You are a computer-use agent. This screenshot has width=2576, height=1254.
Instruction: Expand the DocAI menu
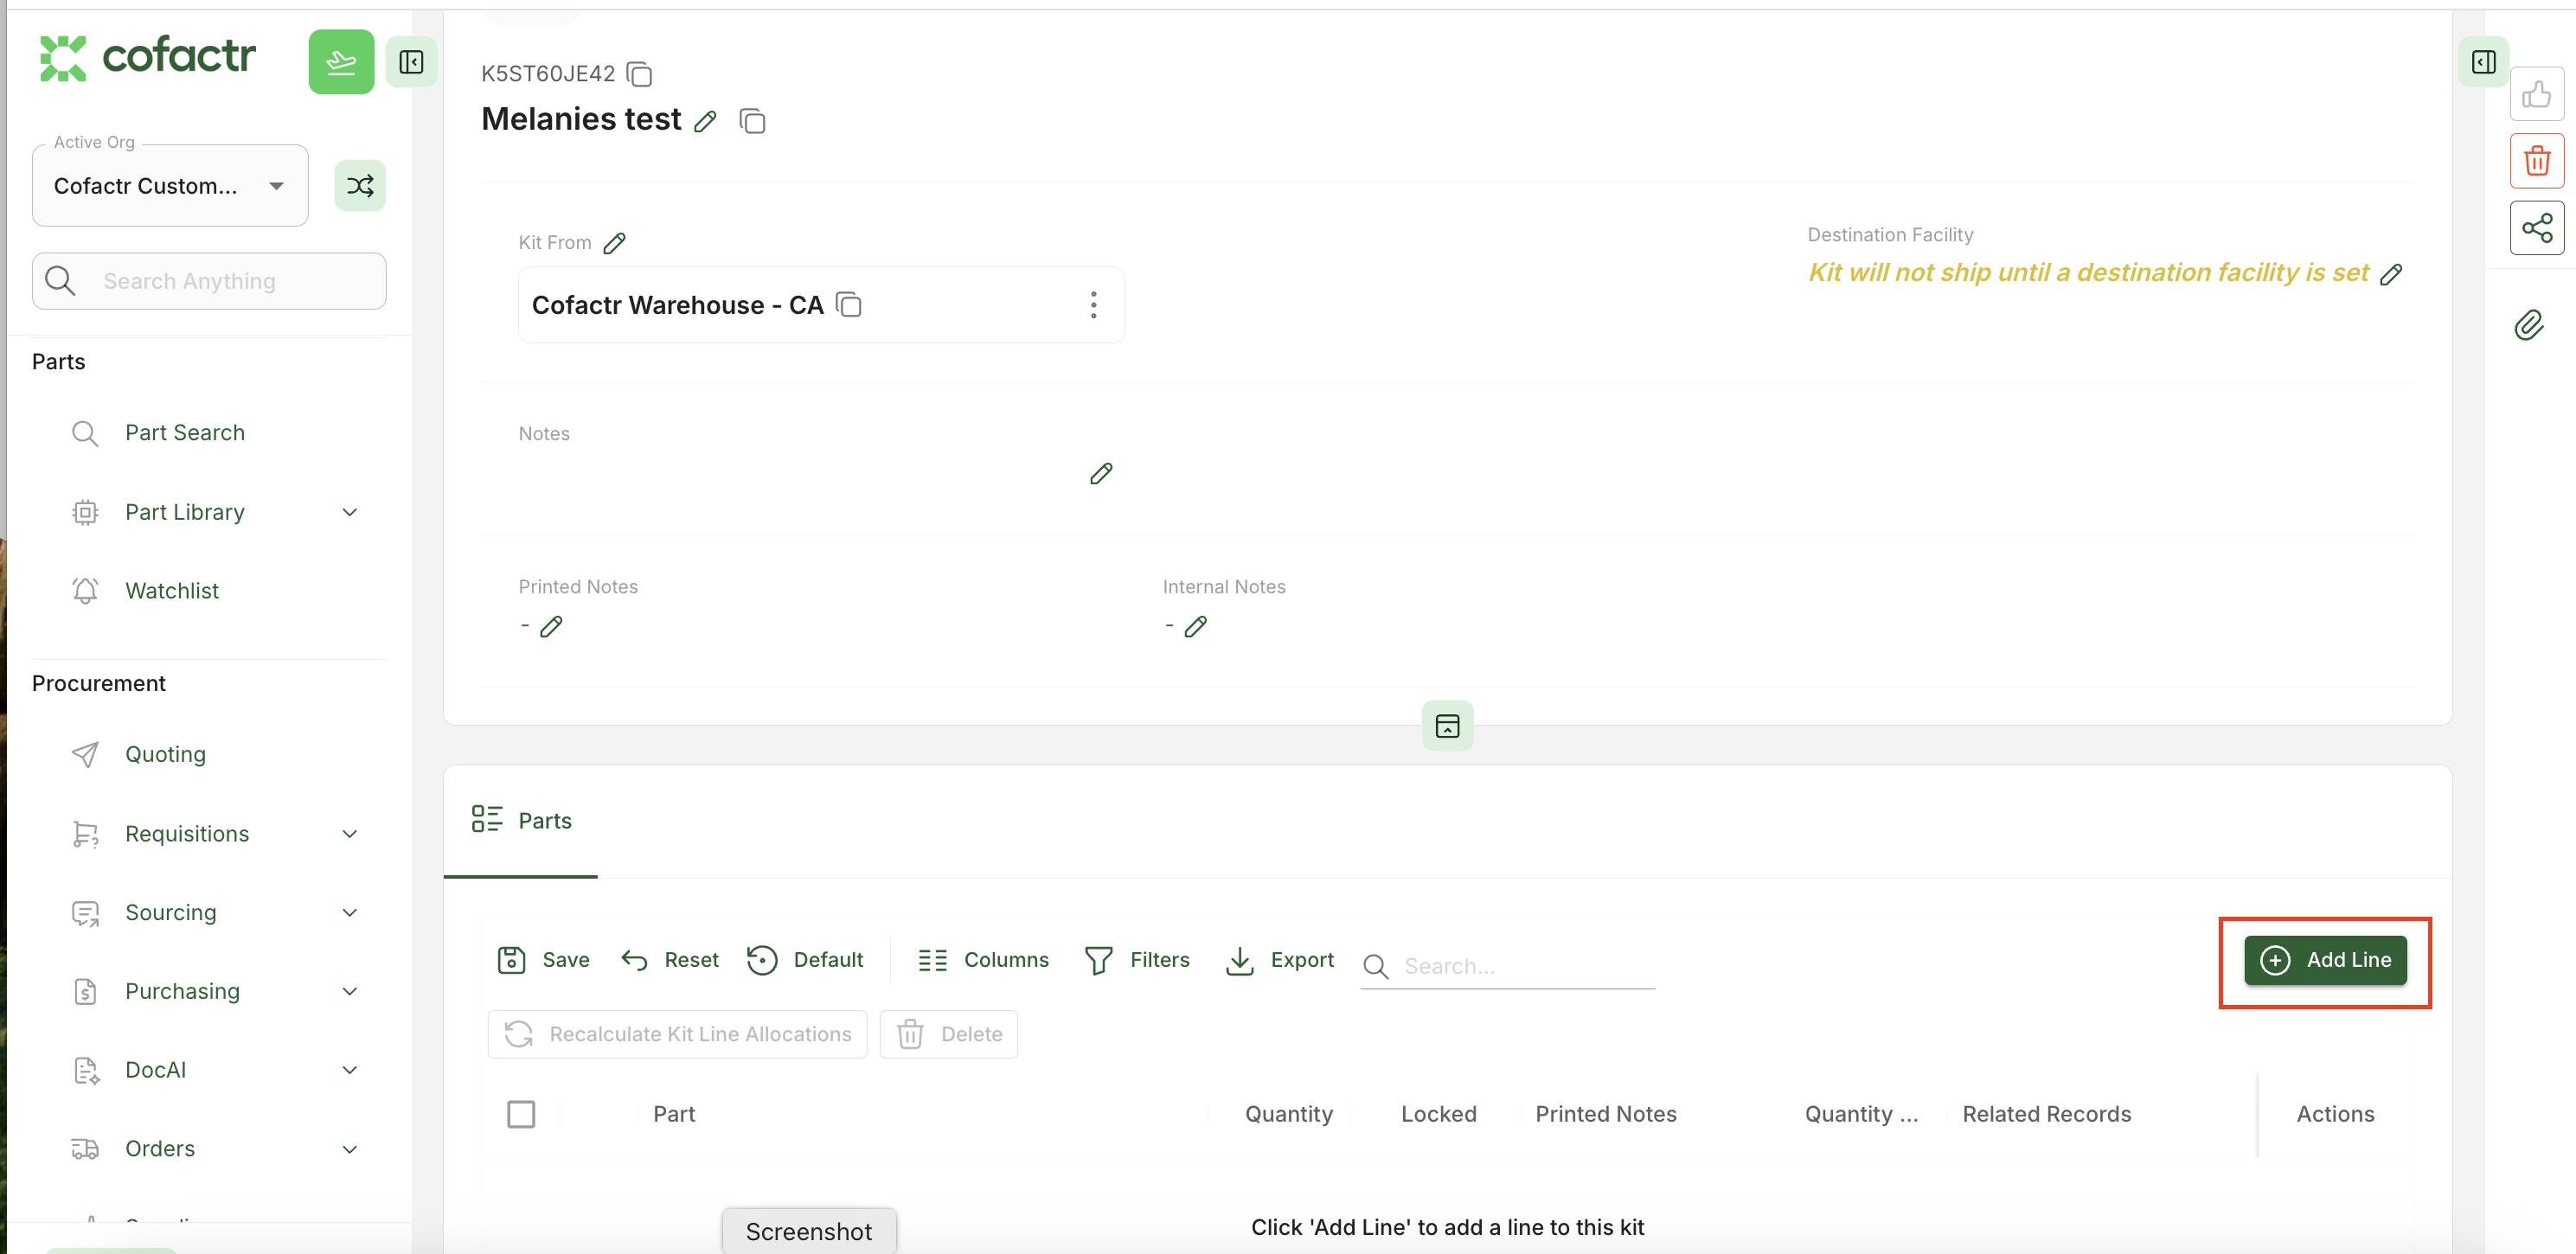pos(349,1071)
